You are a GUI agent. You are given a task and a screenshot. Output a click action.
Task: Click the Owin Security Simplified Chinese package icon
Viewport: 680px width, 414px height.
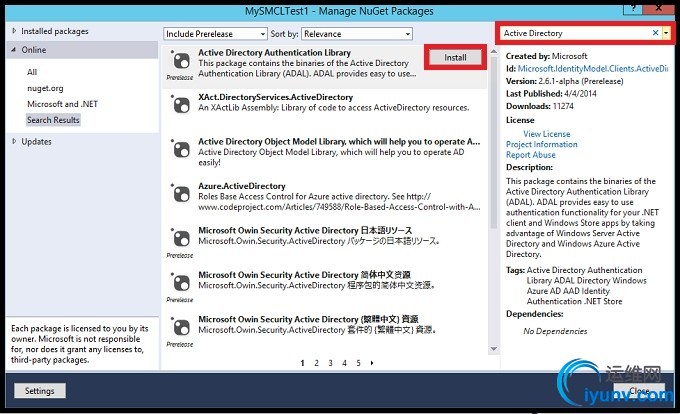181,283
